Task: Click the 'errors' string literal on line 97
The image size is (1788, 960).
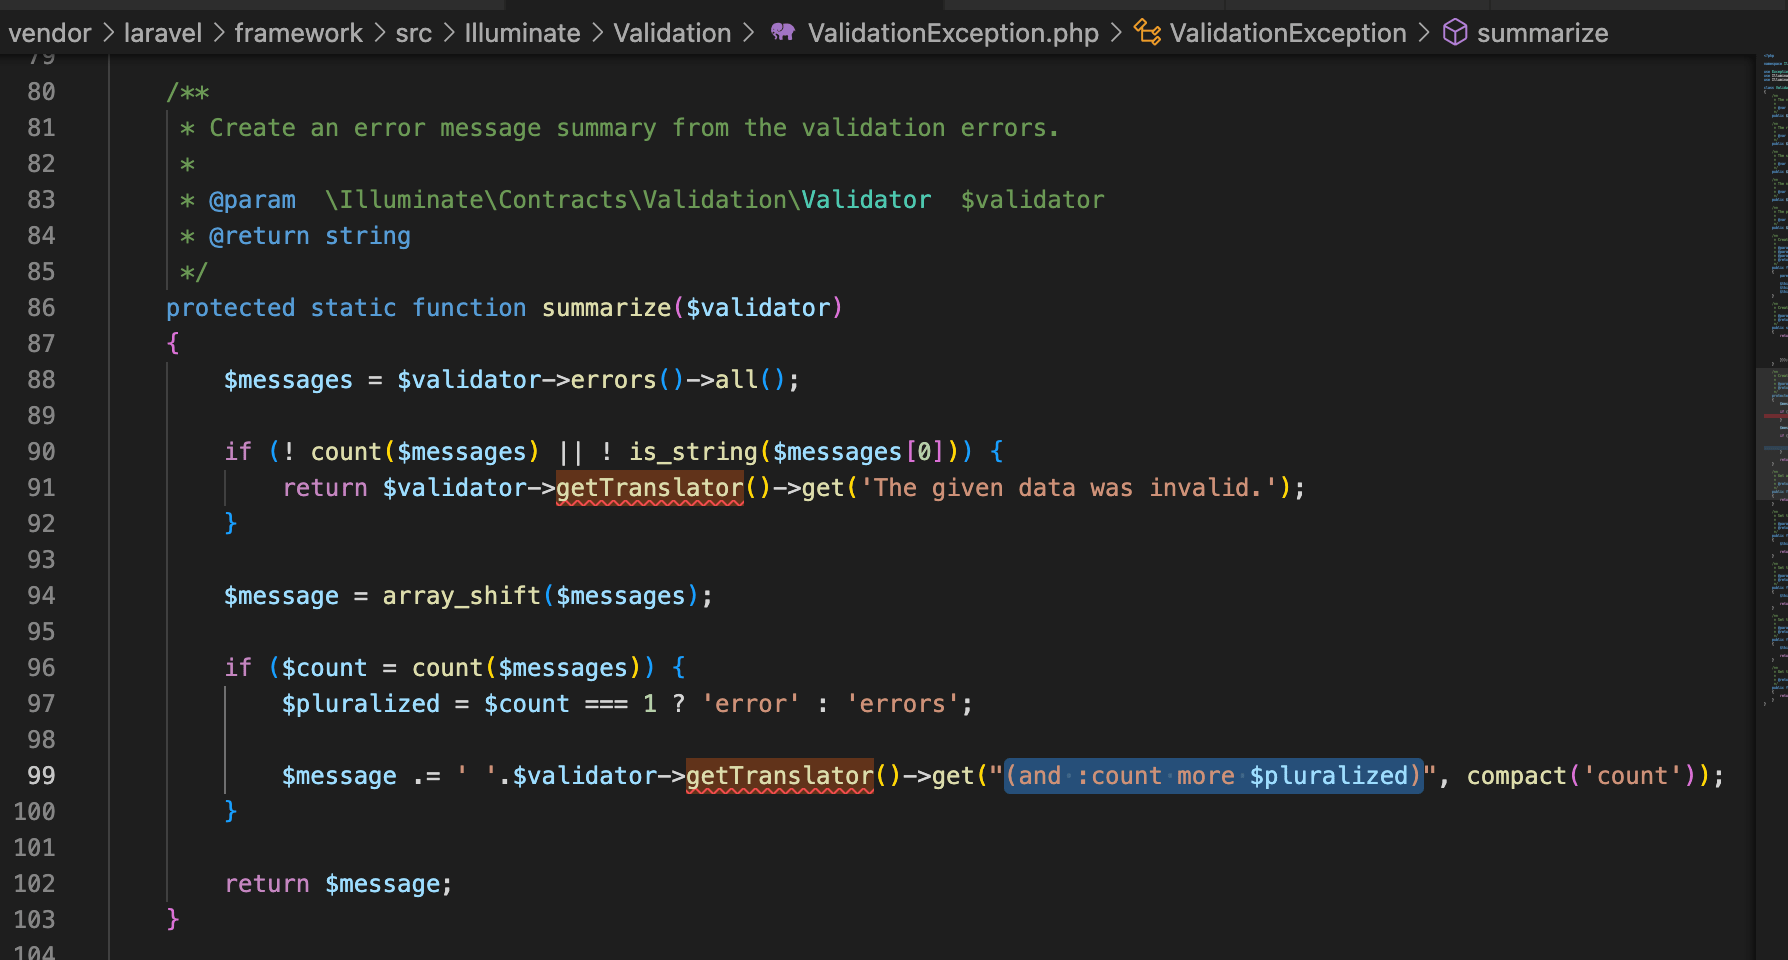Action: coord(902,704)
